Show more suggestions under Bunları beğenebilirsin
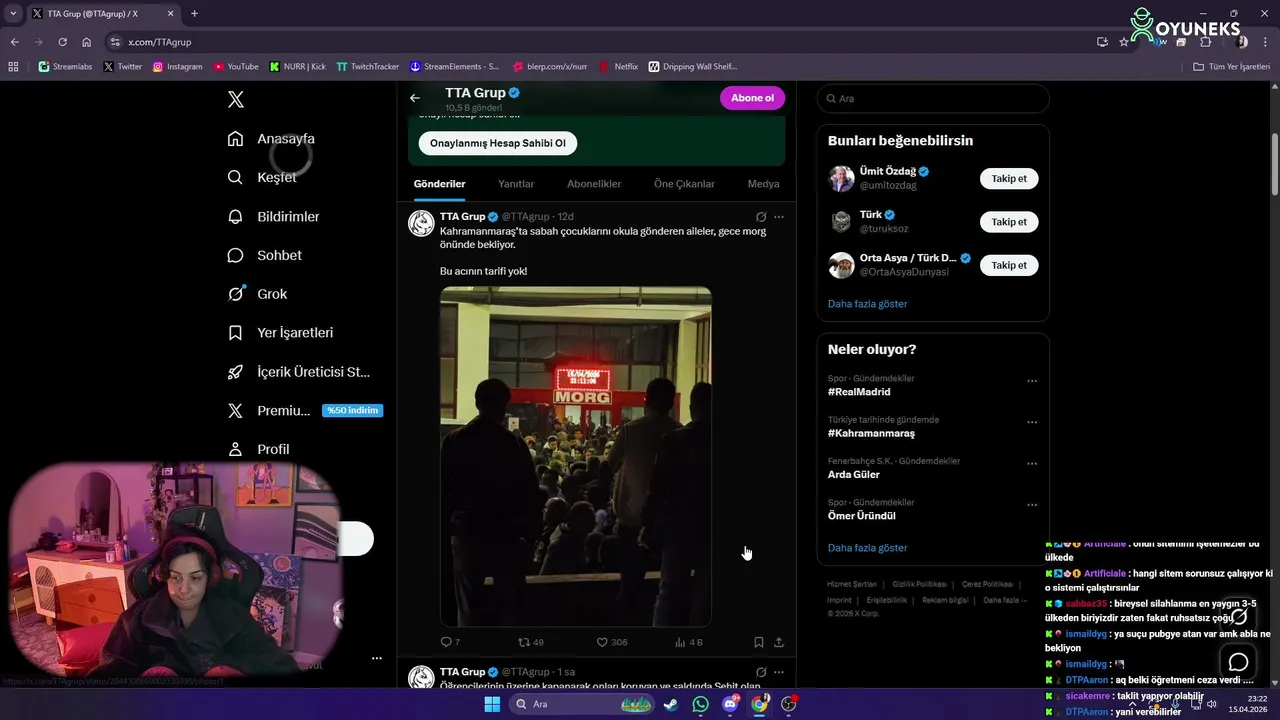The height and width of the screenshot is (720, 1280). [x=867, y=304]
